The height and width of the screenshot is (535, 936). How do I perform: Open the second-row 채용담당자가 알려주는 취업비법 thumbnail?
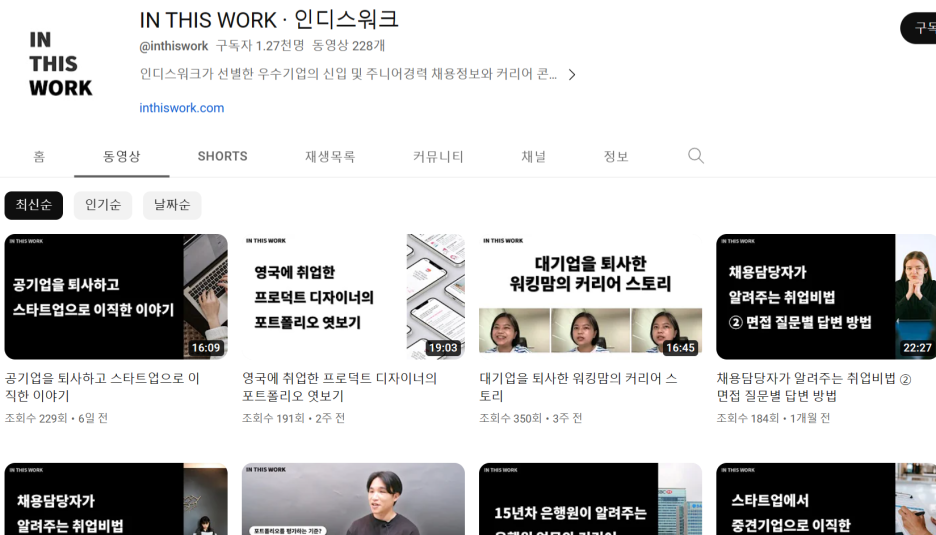116,499
